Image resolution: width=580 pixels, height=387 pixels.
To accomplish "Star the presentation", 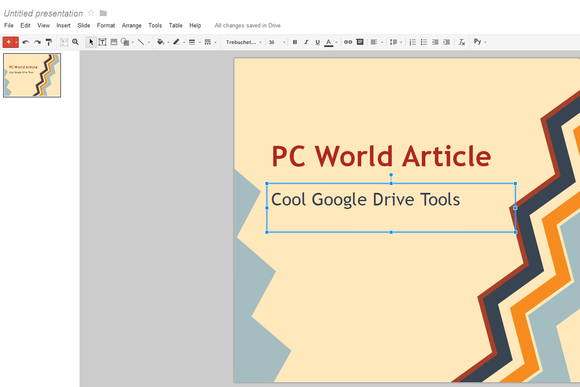I will tap(91, 13).
